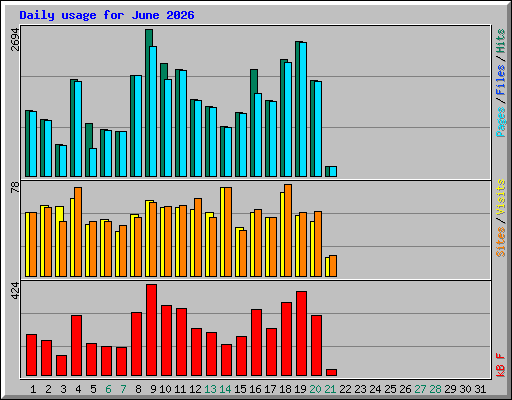Viewport: 512px width, 400px height.
Task: Click green weekend day 20 label
Action: (x=315, y=389)
